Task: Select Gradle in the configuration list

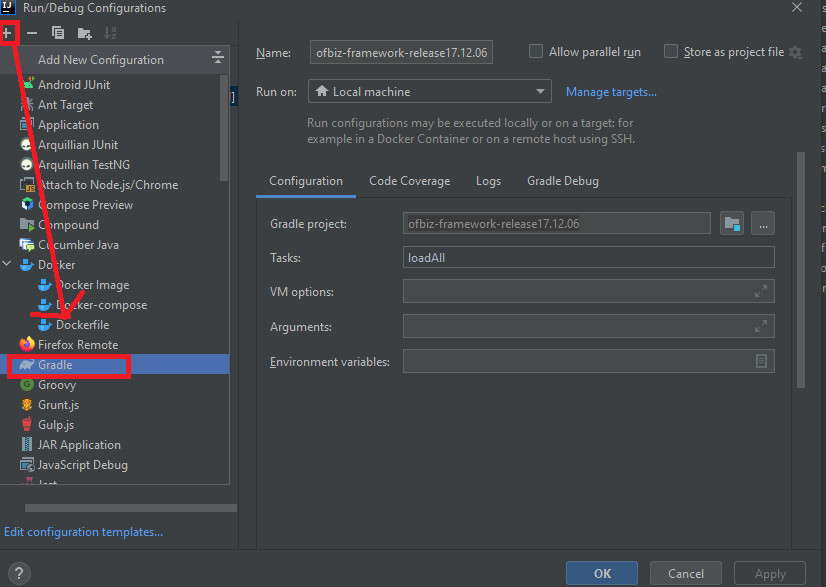Action: (x=56, y=365)
